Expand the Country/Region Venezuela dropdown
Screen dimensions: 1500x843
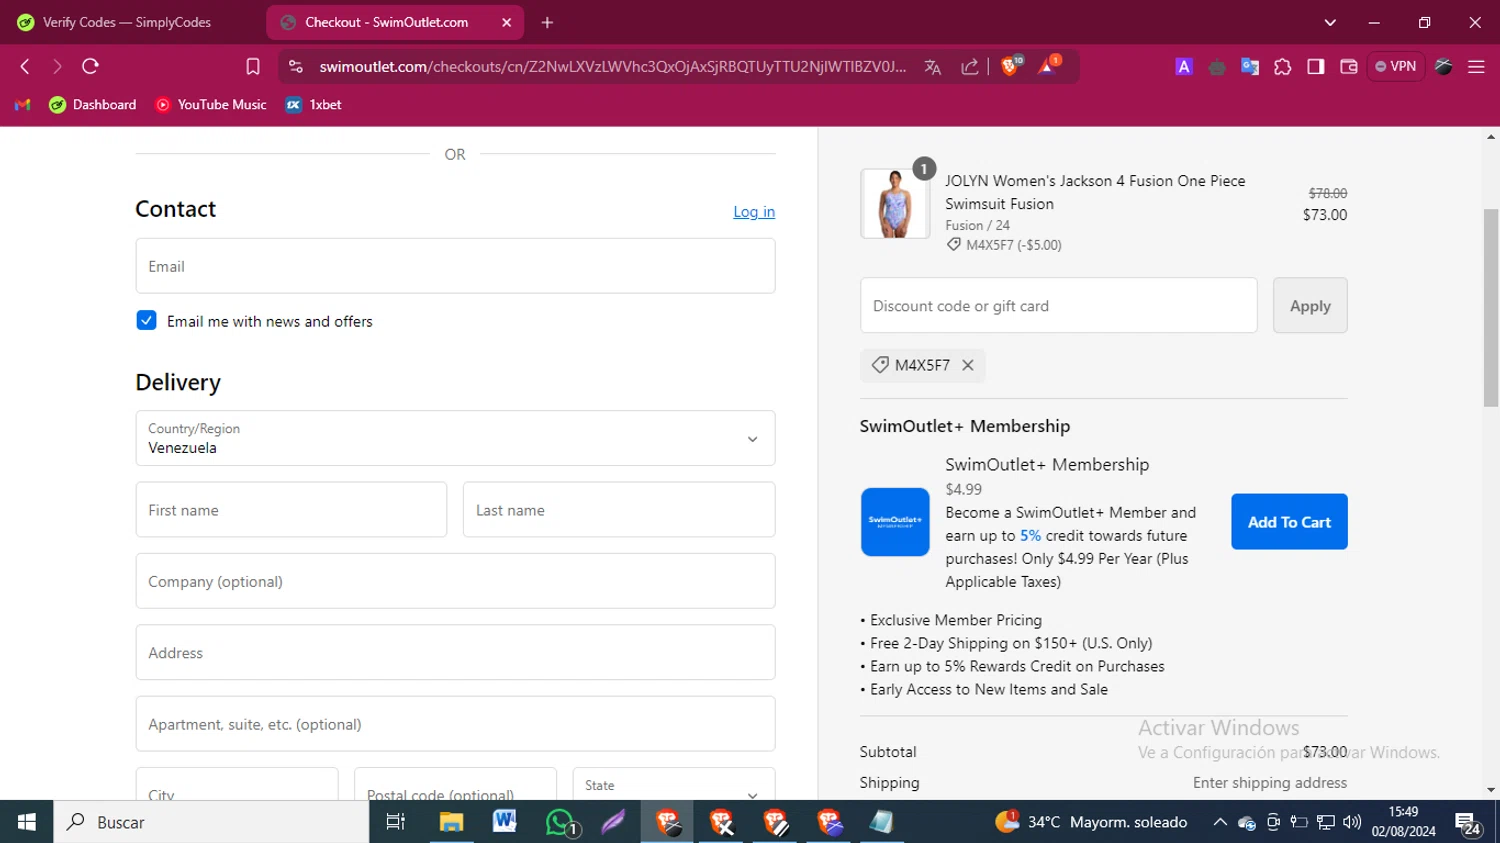click(455, 438)
